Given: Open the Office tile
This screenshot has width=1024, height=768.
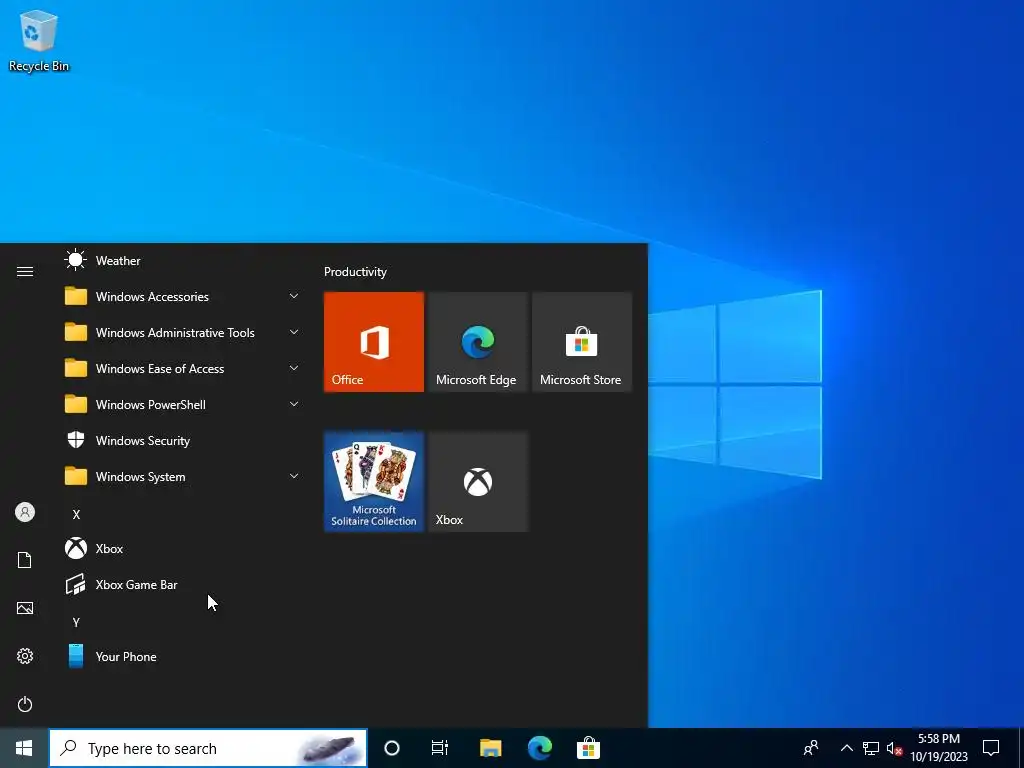Looking at the screenshot, I should (374, 342).
